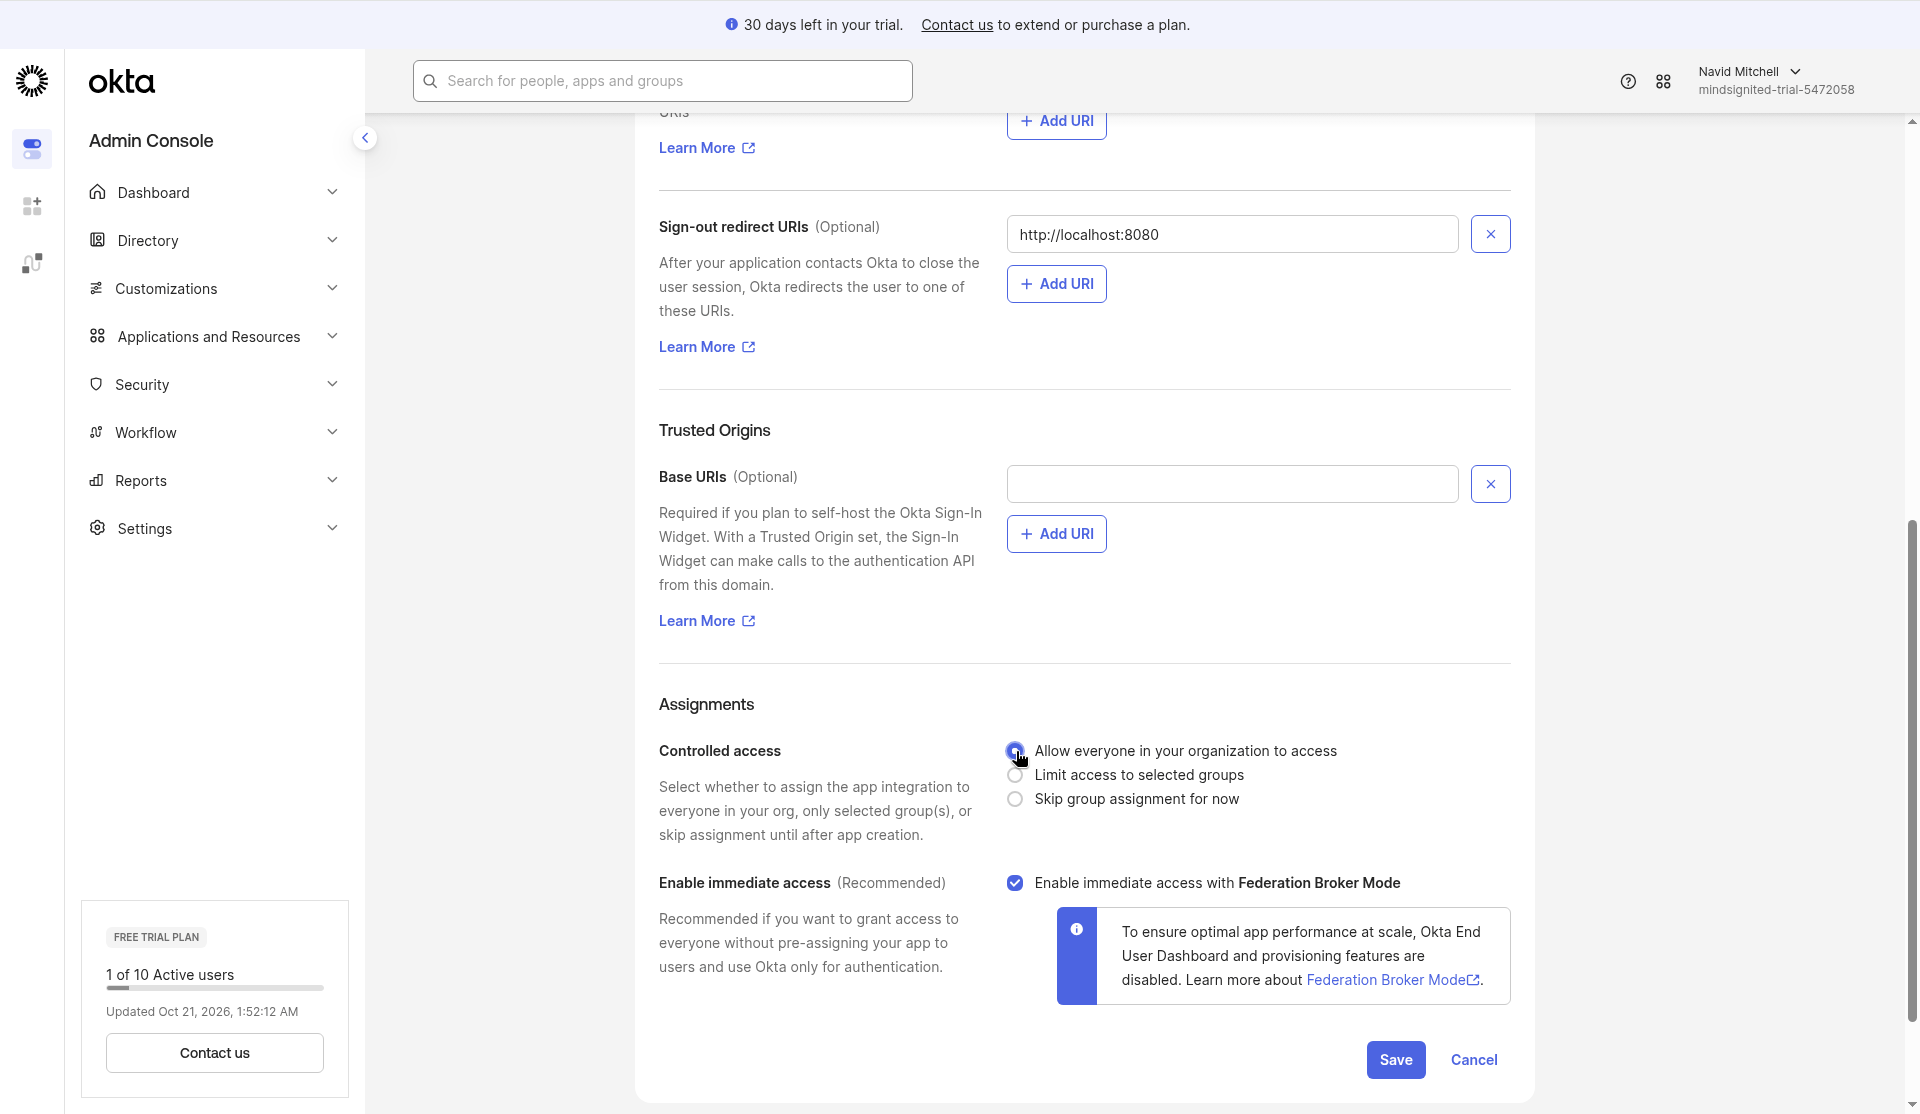Image resolution: width=1920 pixels, height=1114 pixels.
Task: Expand the Security menu chevron
Action: coord(332,384)
